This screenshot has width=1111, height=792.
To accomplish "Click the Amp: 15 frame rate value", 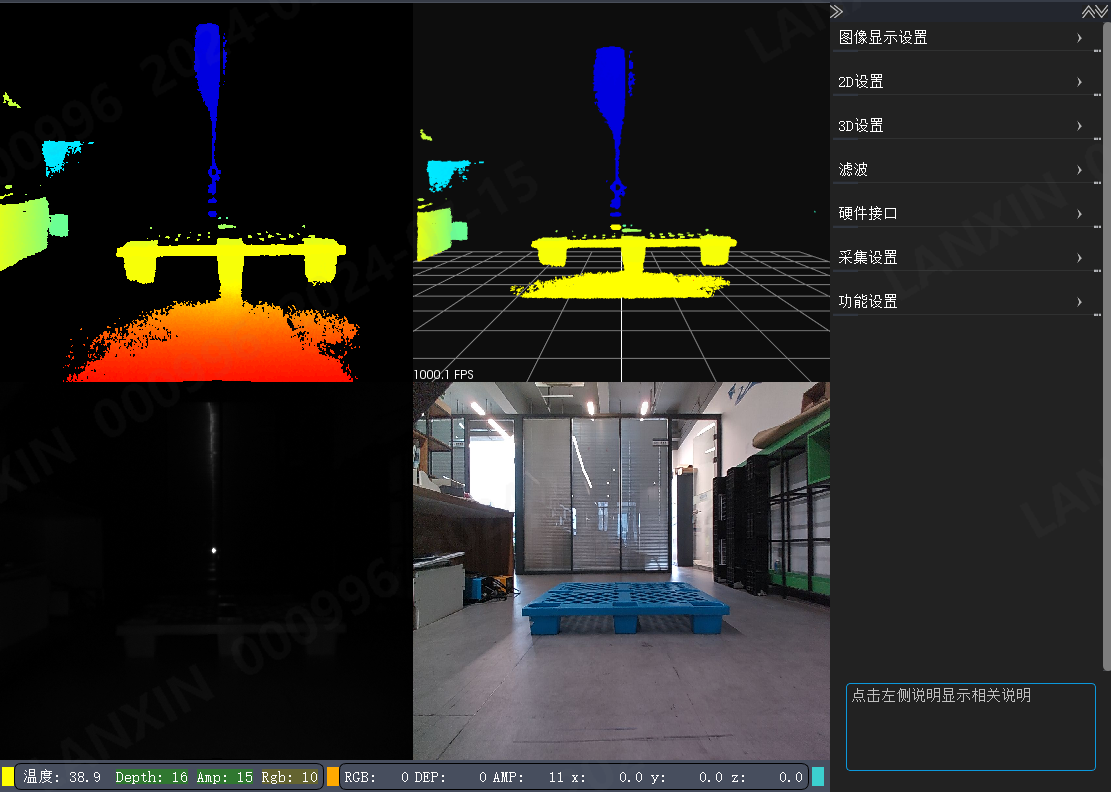I will (225, 777).
